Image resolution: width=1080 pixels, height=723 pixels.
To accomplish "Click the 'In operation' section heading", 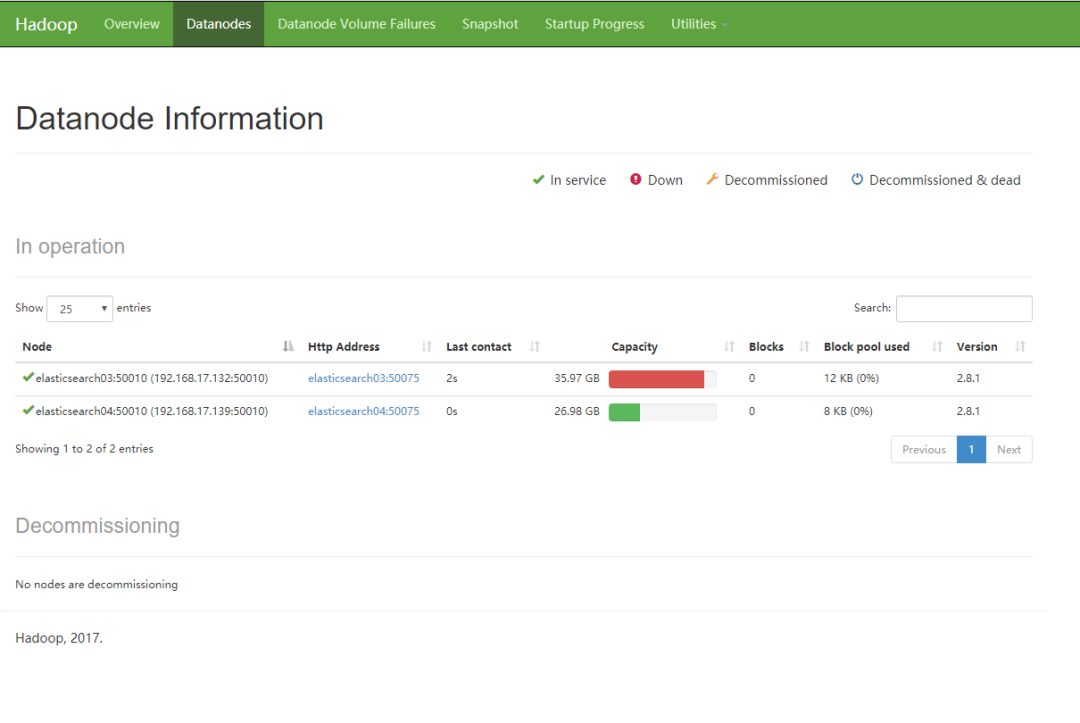I will 70,247.
